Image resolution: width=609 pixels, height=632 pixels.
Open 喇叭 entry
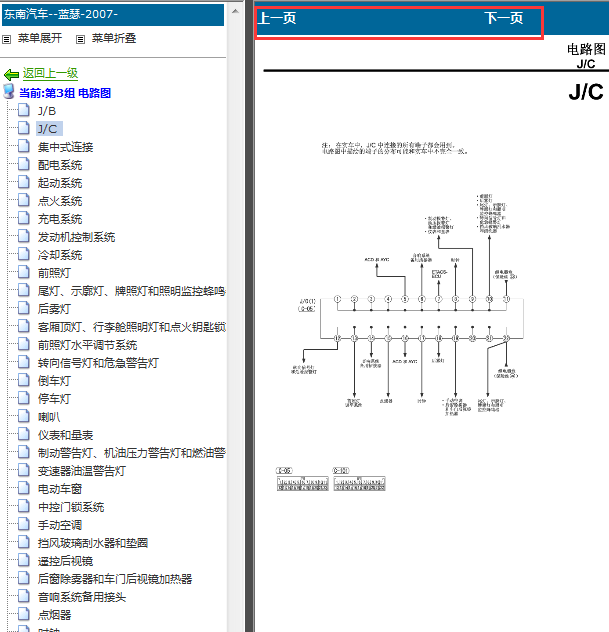(x=49, y=417)
